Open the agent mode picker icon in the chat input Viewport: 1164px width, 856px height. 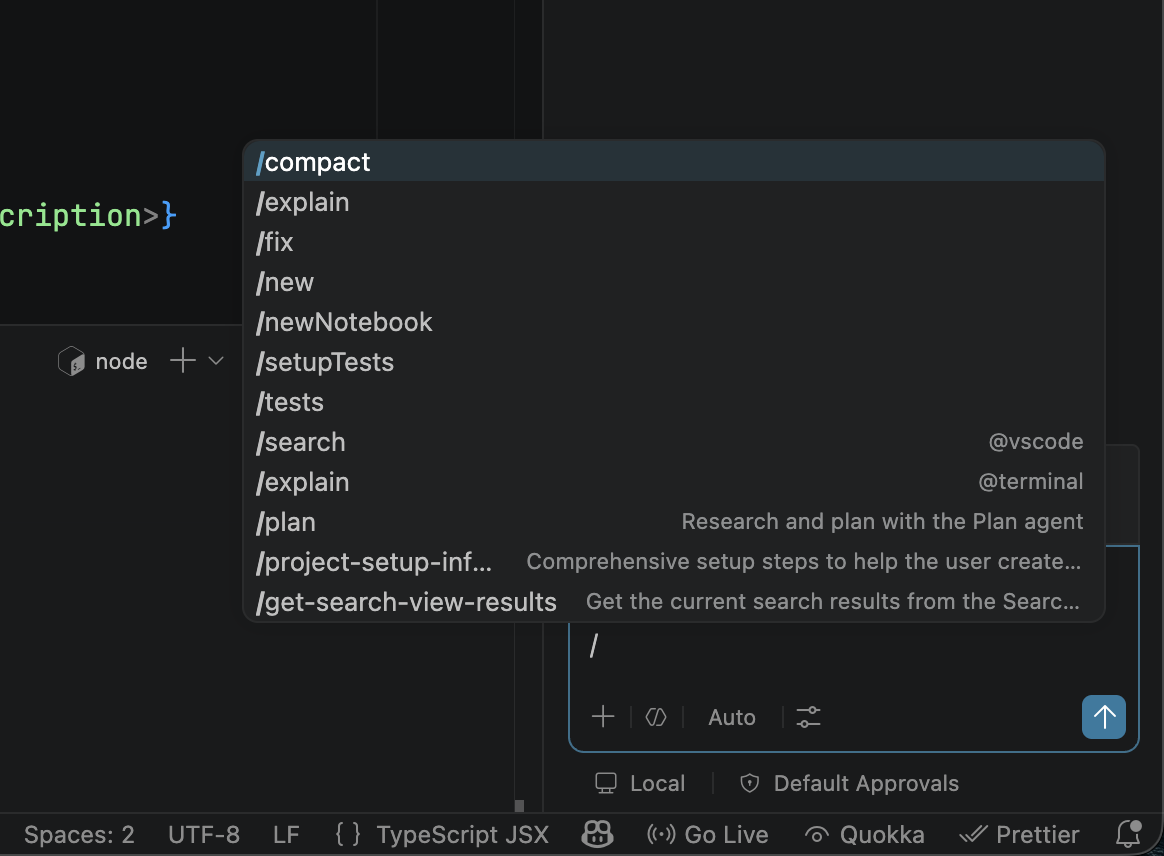pos(656,717)
